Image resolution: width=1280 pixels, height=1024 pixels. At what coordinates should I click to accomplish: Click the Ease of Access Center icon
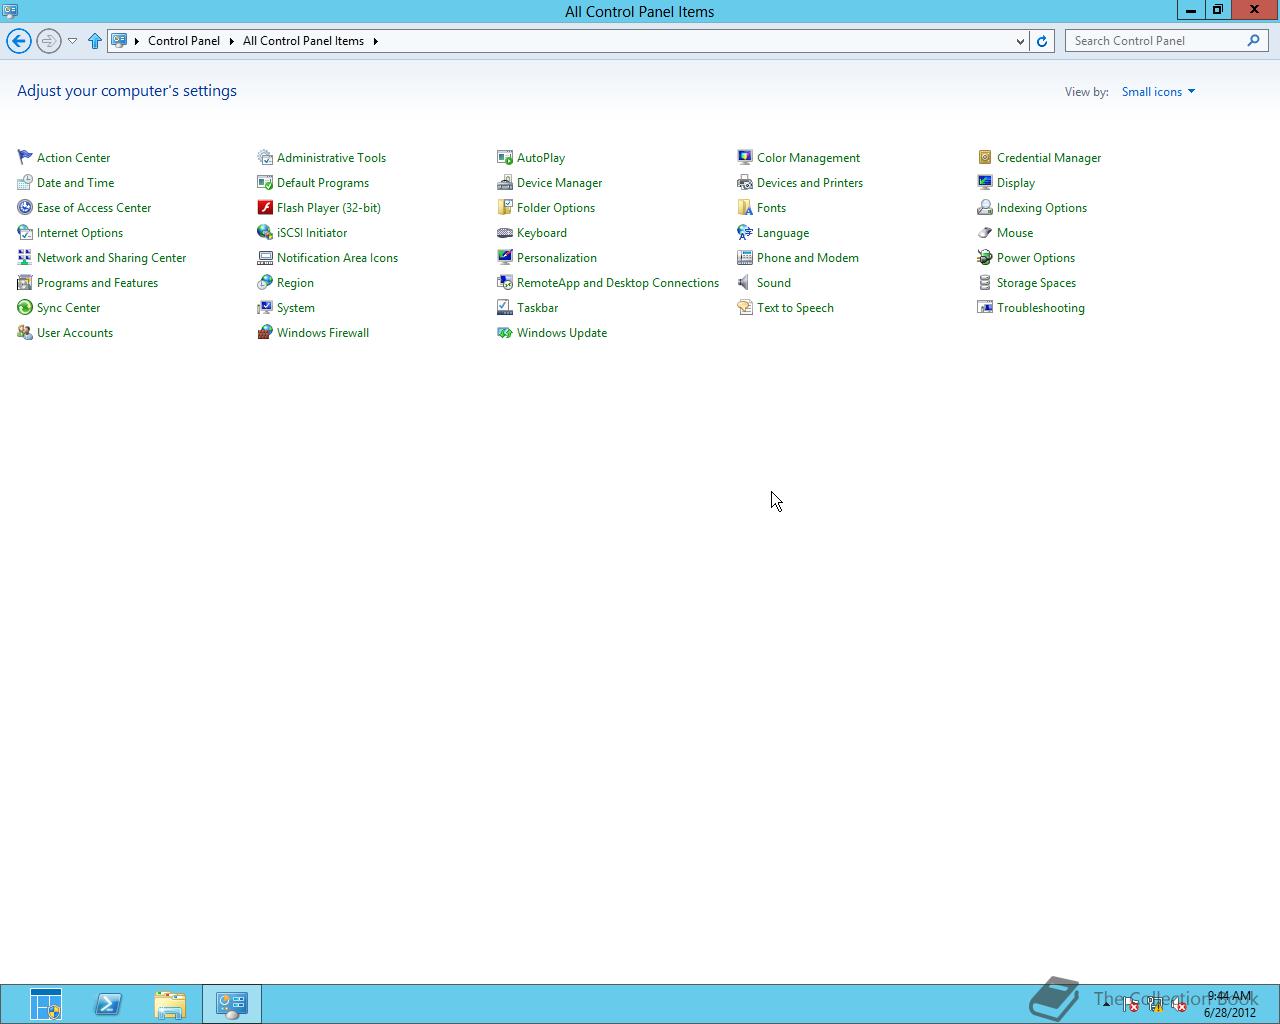point(25,207)
